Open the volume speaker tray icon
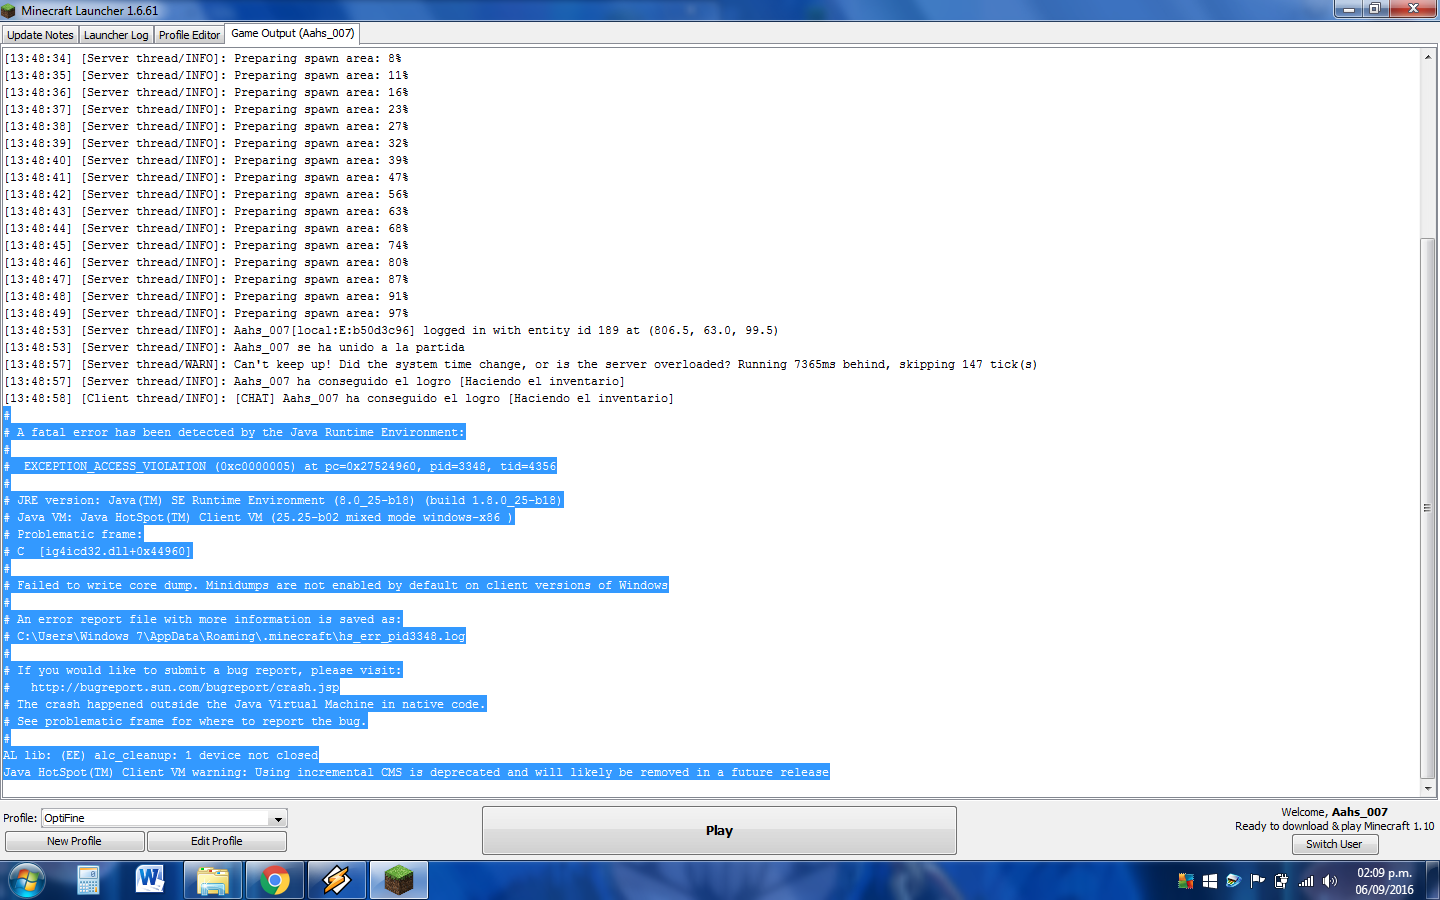This screenshot has width=1440, height=900. pyautogui.click(x=1330, y=881)
